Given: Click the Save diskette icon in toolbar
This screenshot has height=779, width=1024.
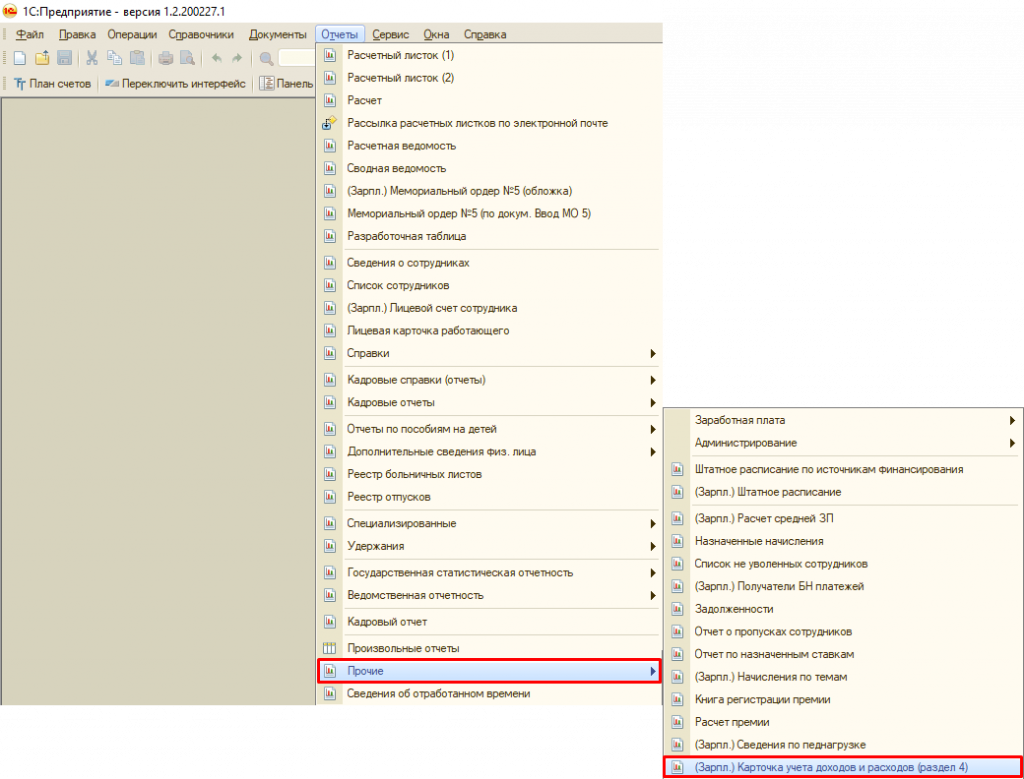Looking at the screenshot, I should coord(64,58).
